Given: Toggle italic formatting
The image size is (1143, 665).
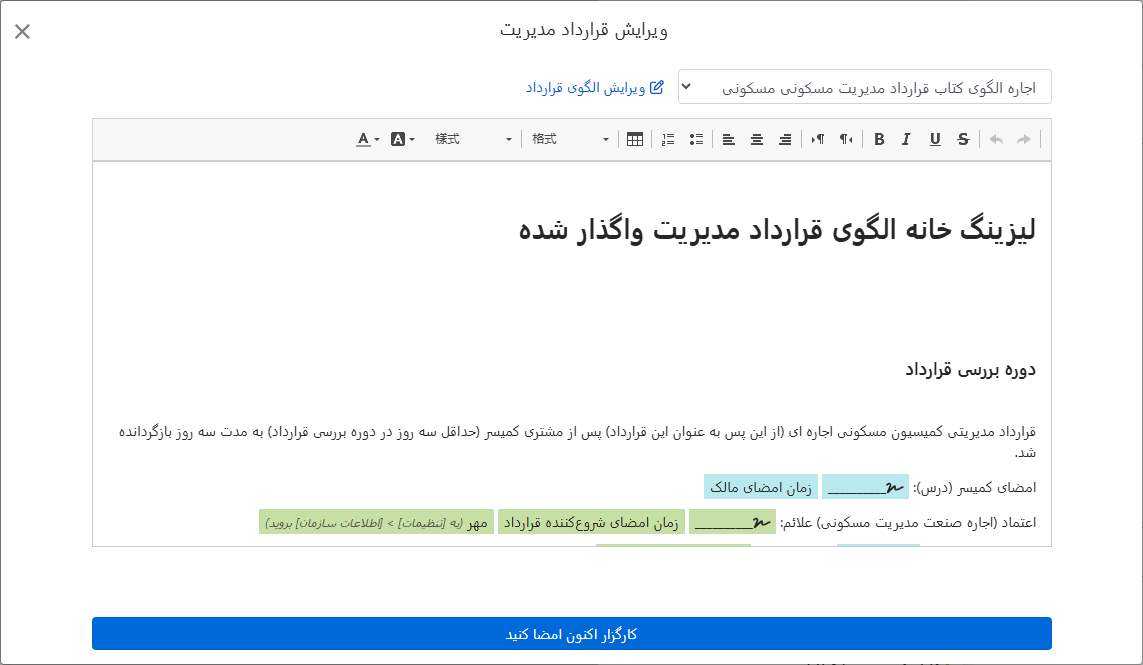Looking at the screenshot, I should tap(906, 139).
